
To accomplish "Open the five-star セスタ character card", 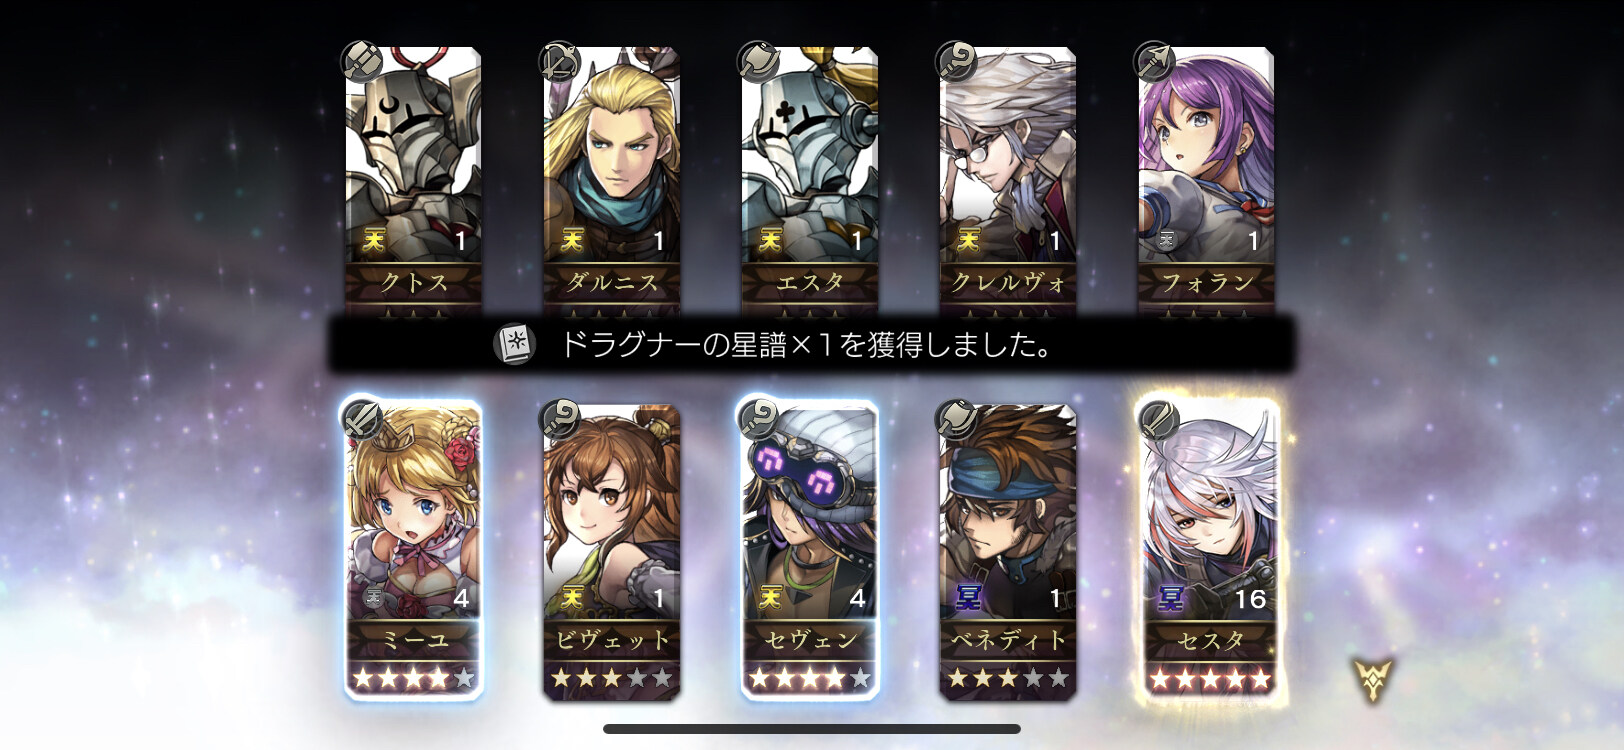I will click(x=1206, y=550).
